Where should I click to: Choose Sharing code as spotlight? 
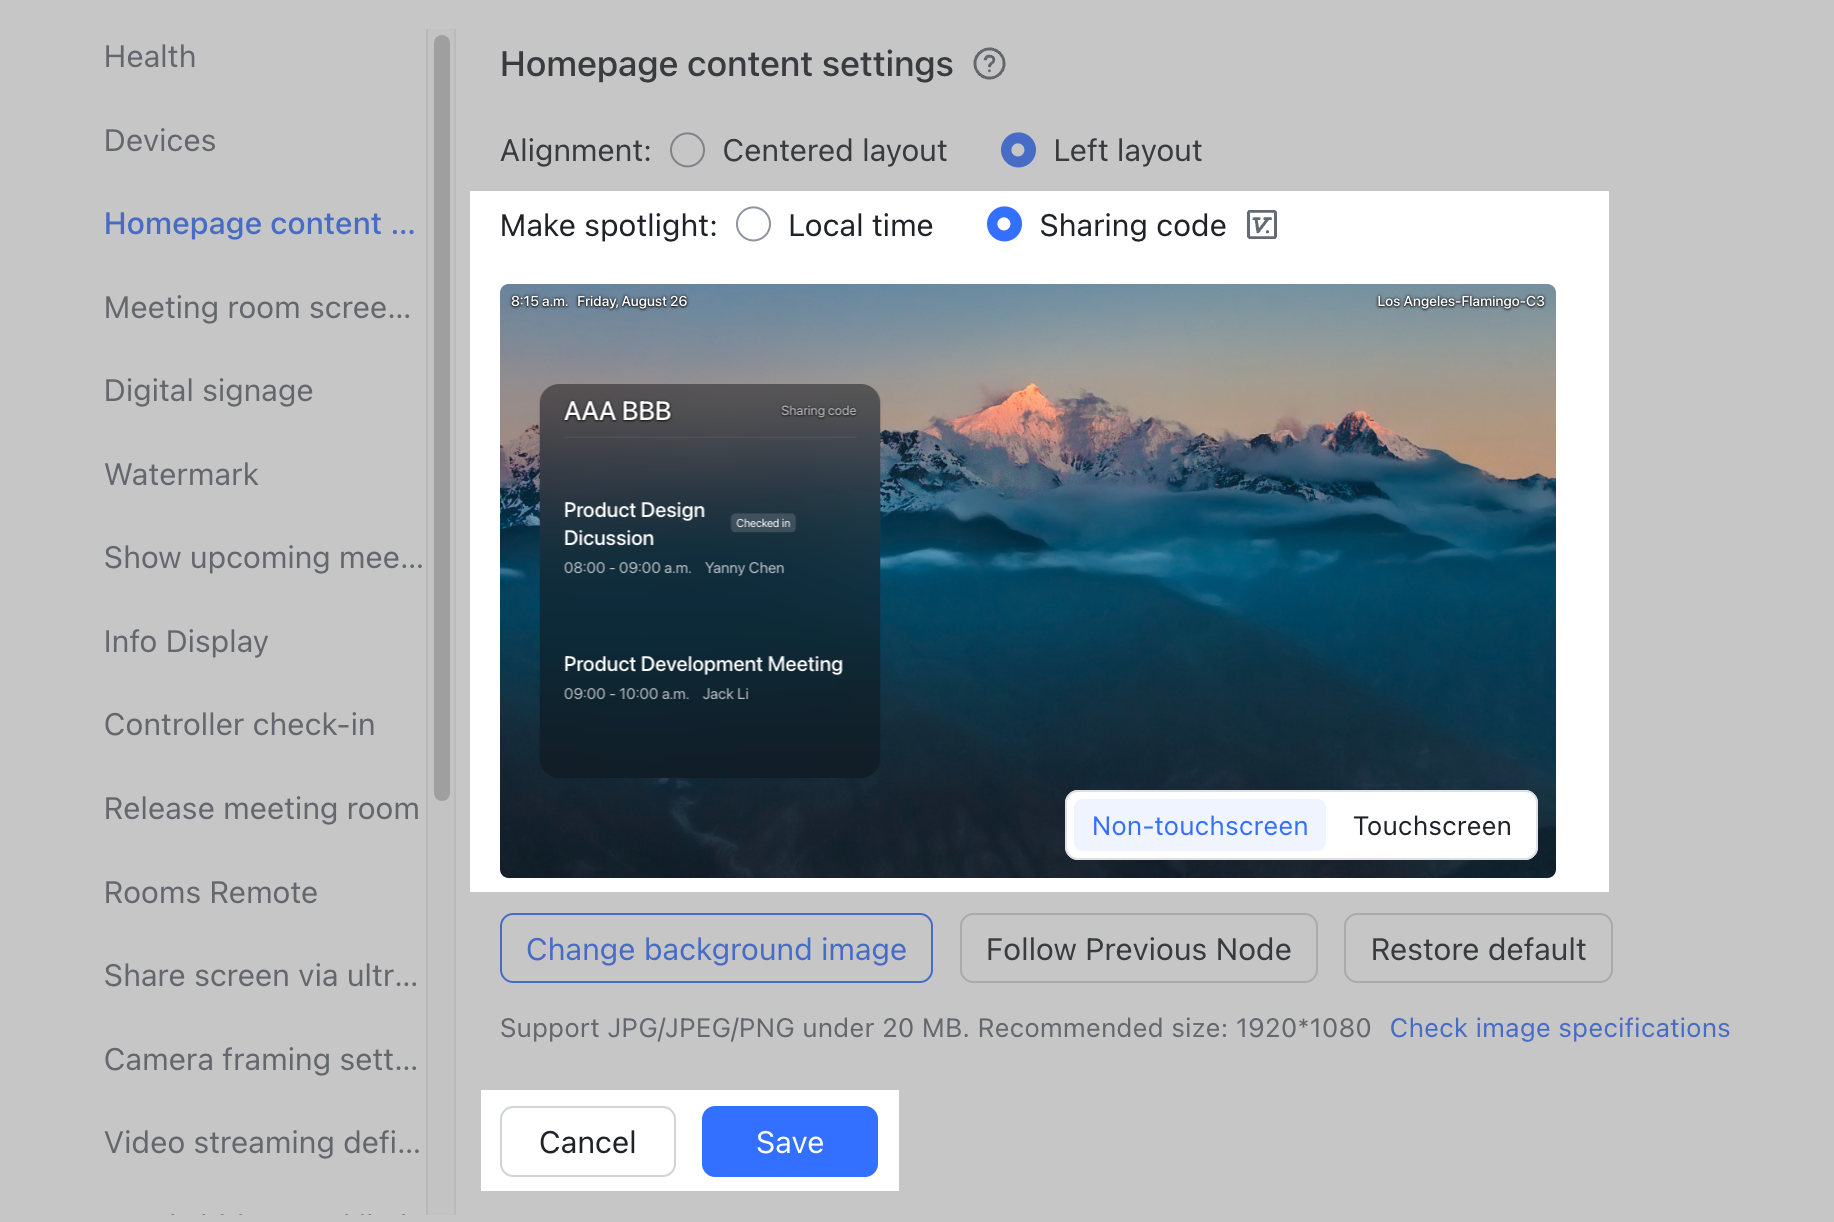1004,225
